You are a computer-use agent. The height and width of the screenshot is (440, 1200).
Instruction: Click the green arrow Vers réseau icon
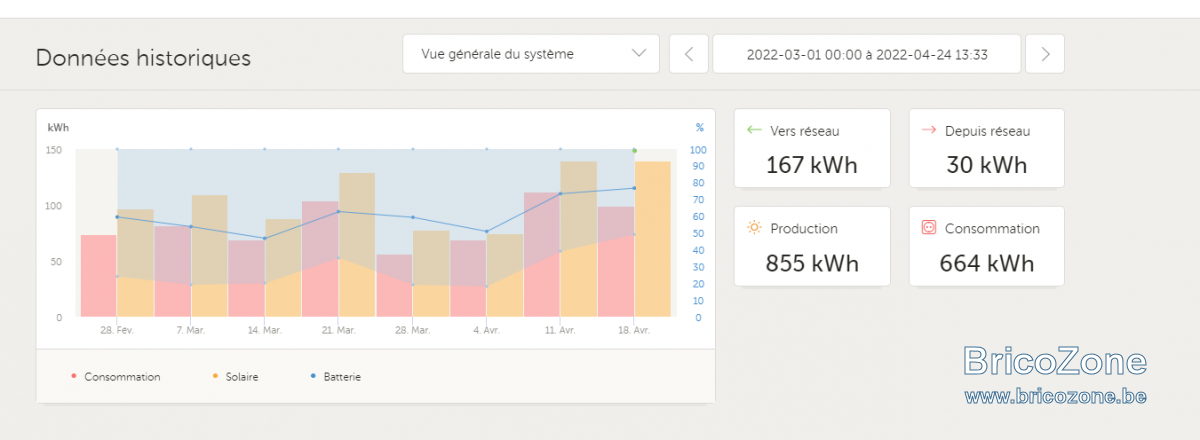click(754, 130)
